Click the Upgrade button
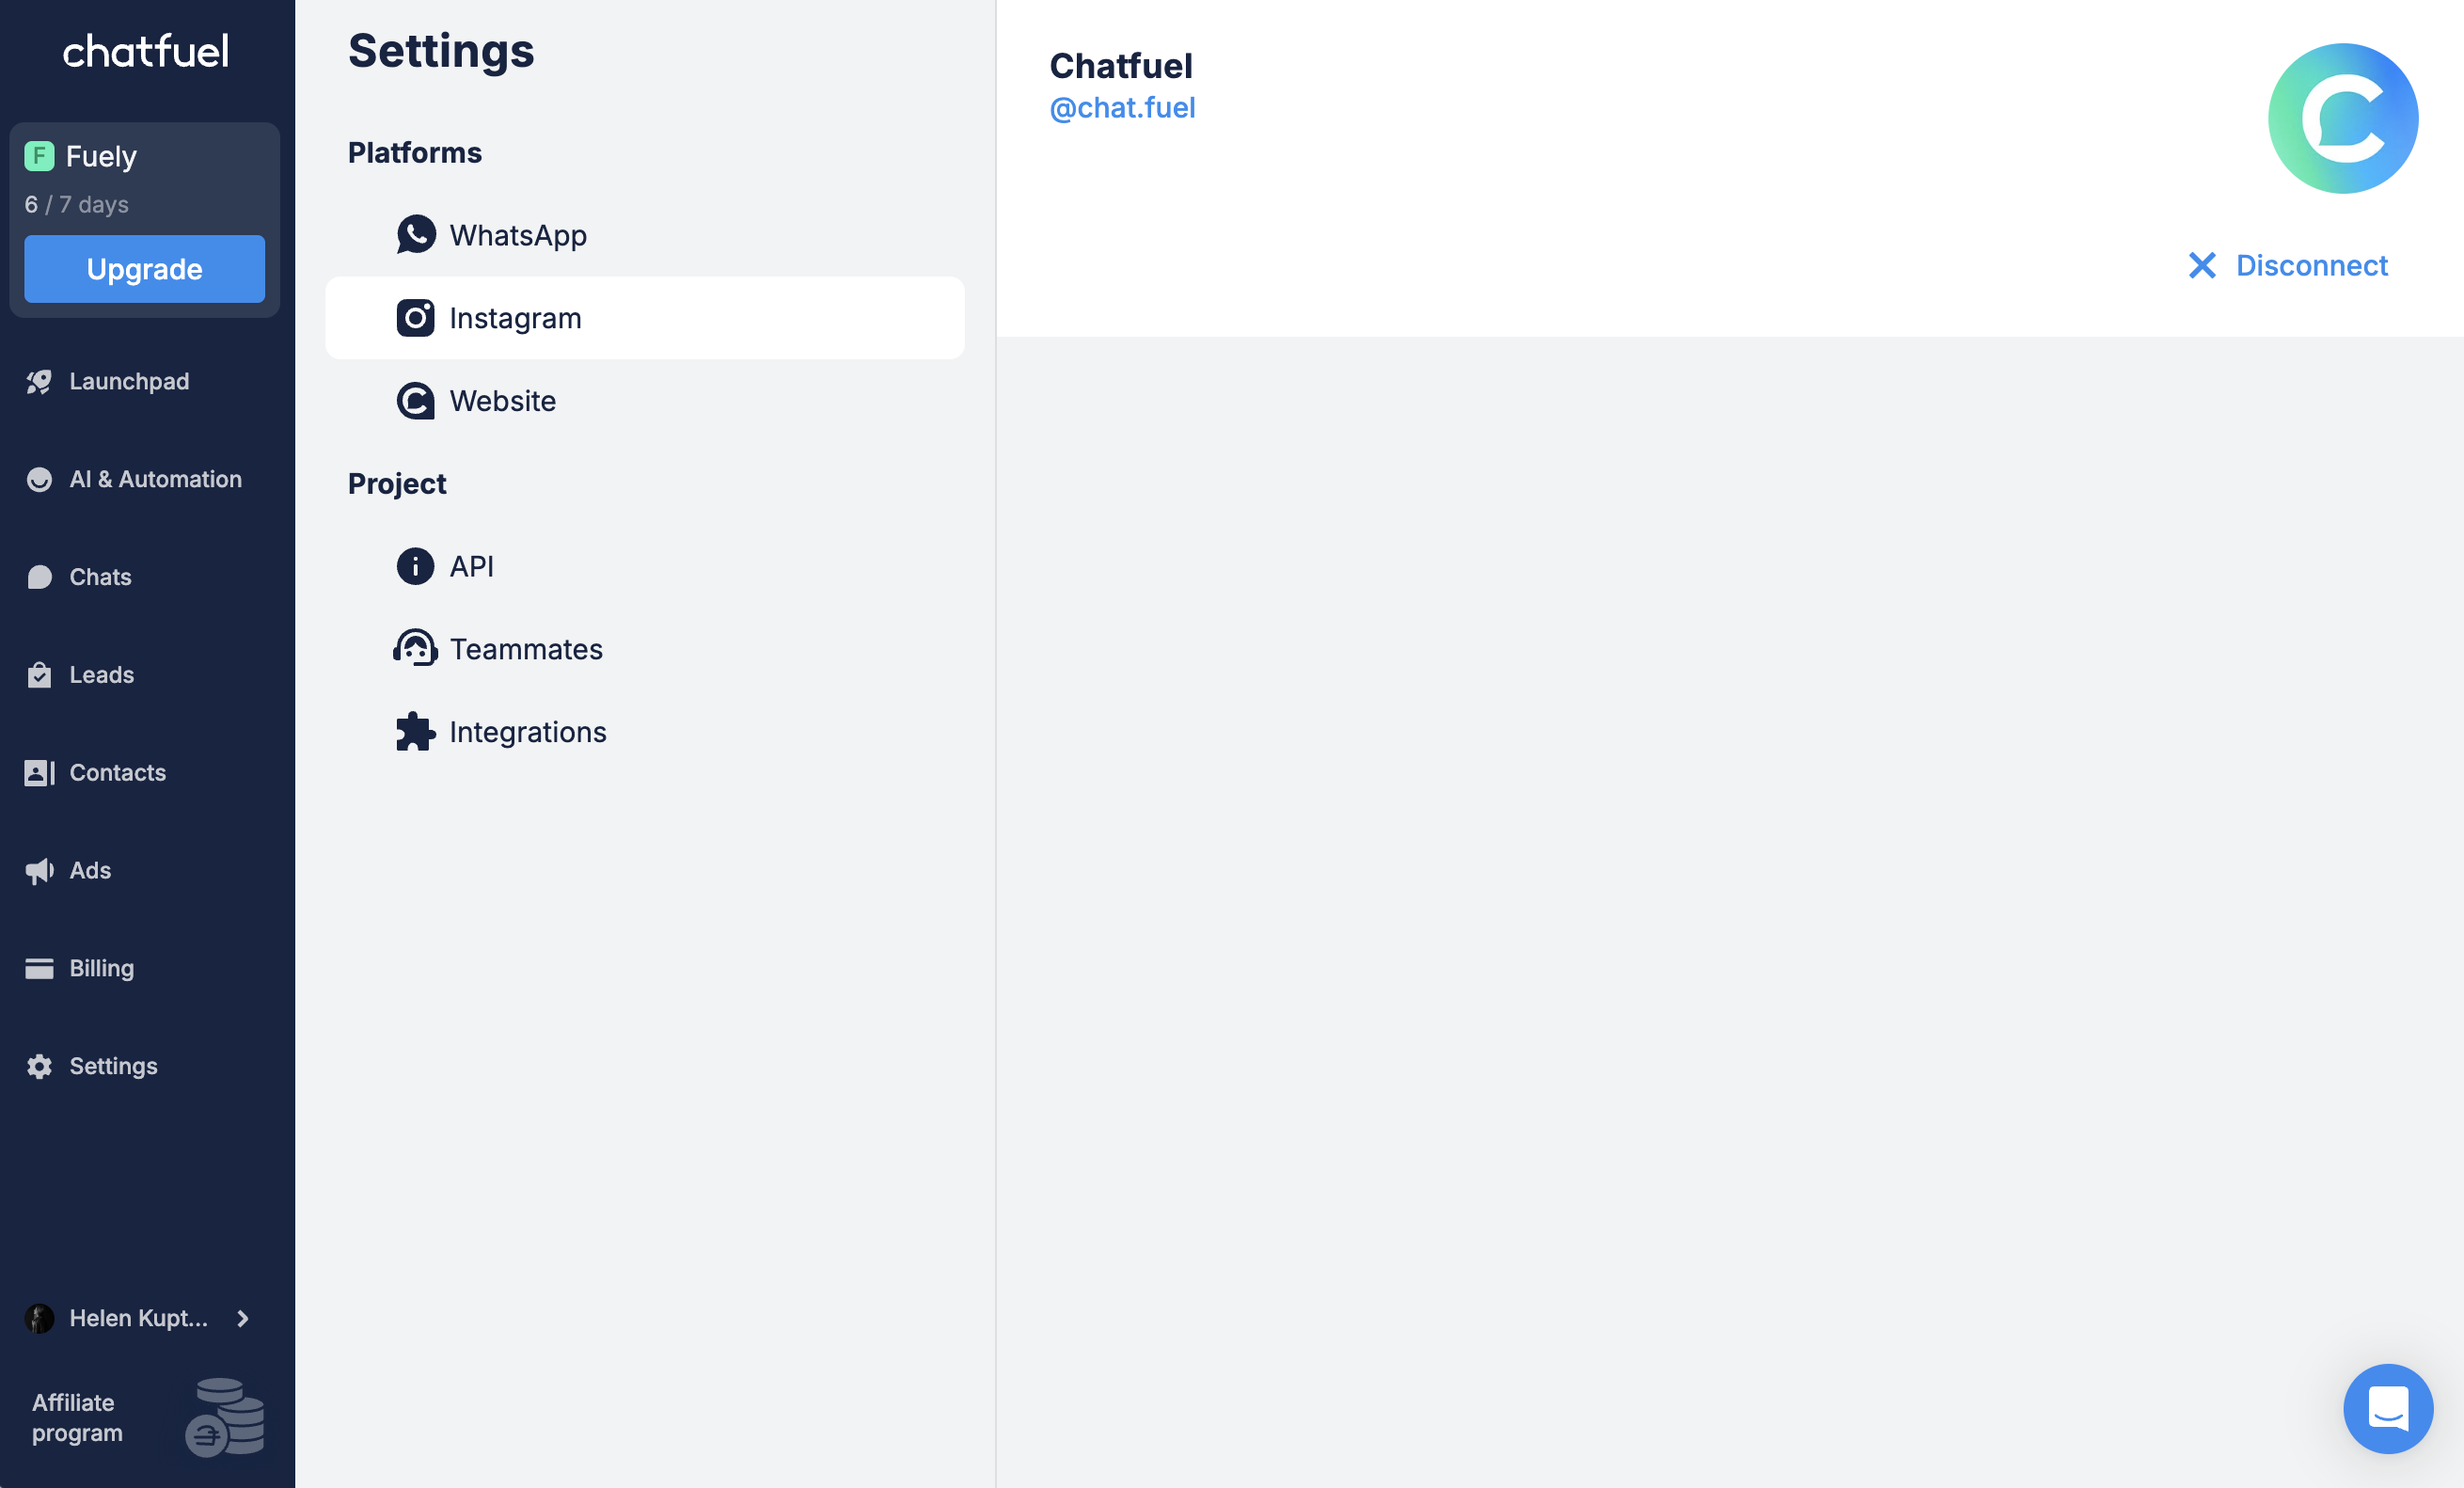Screen dimensions: 2464x1488 click(144, 269)
